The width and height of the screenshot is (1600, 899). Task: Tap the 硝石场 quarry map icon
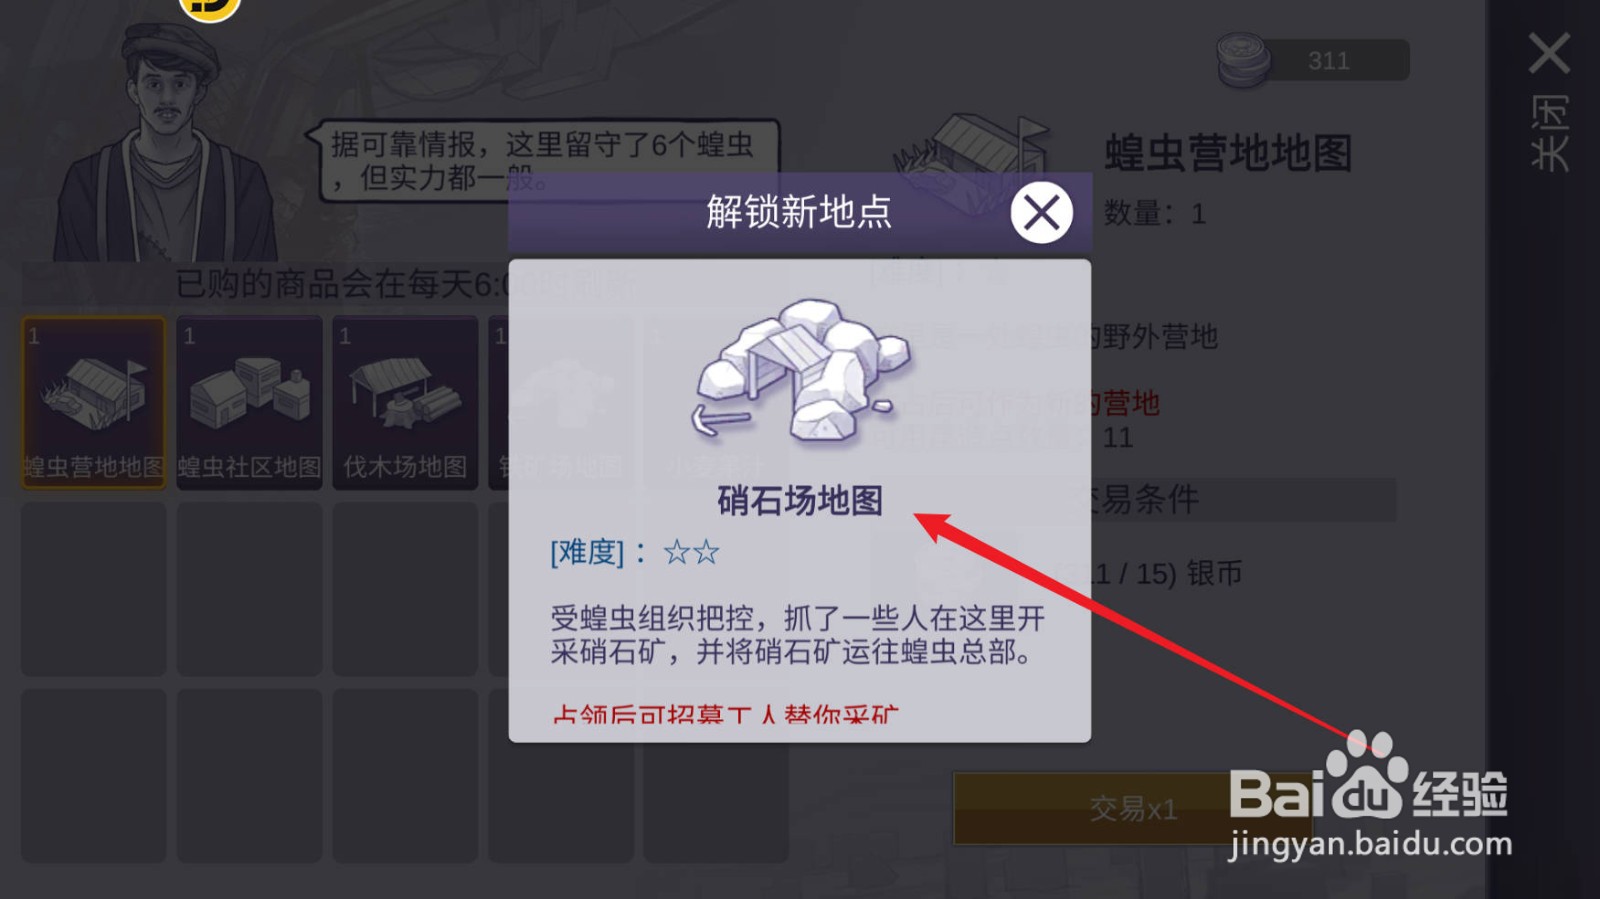click(800, 370)
